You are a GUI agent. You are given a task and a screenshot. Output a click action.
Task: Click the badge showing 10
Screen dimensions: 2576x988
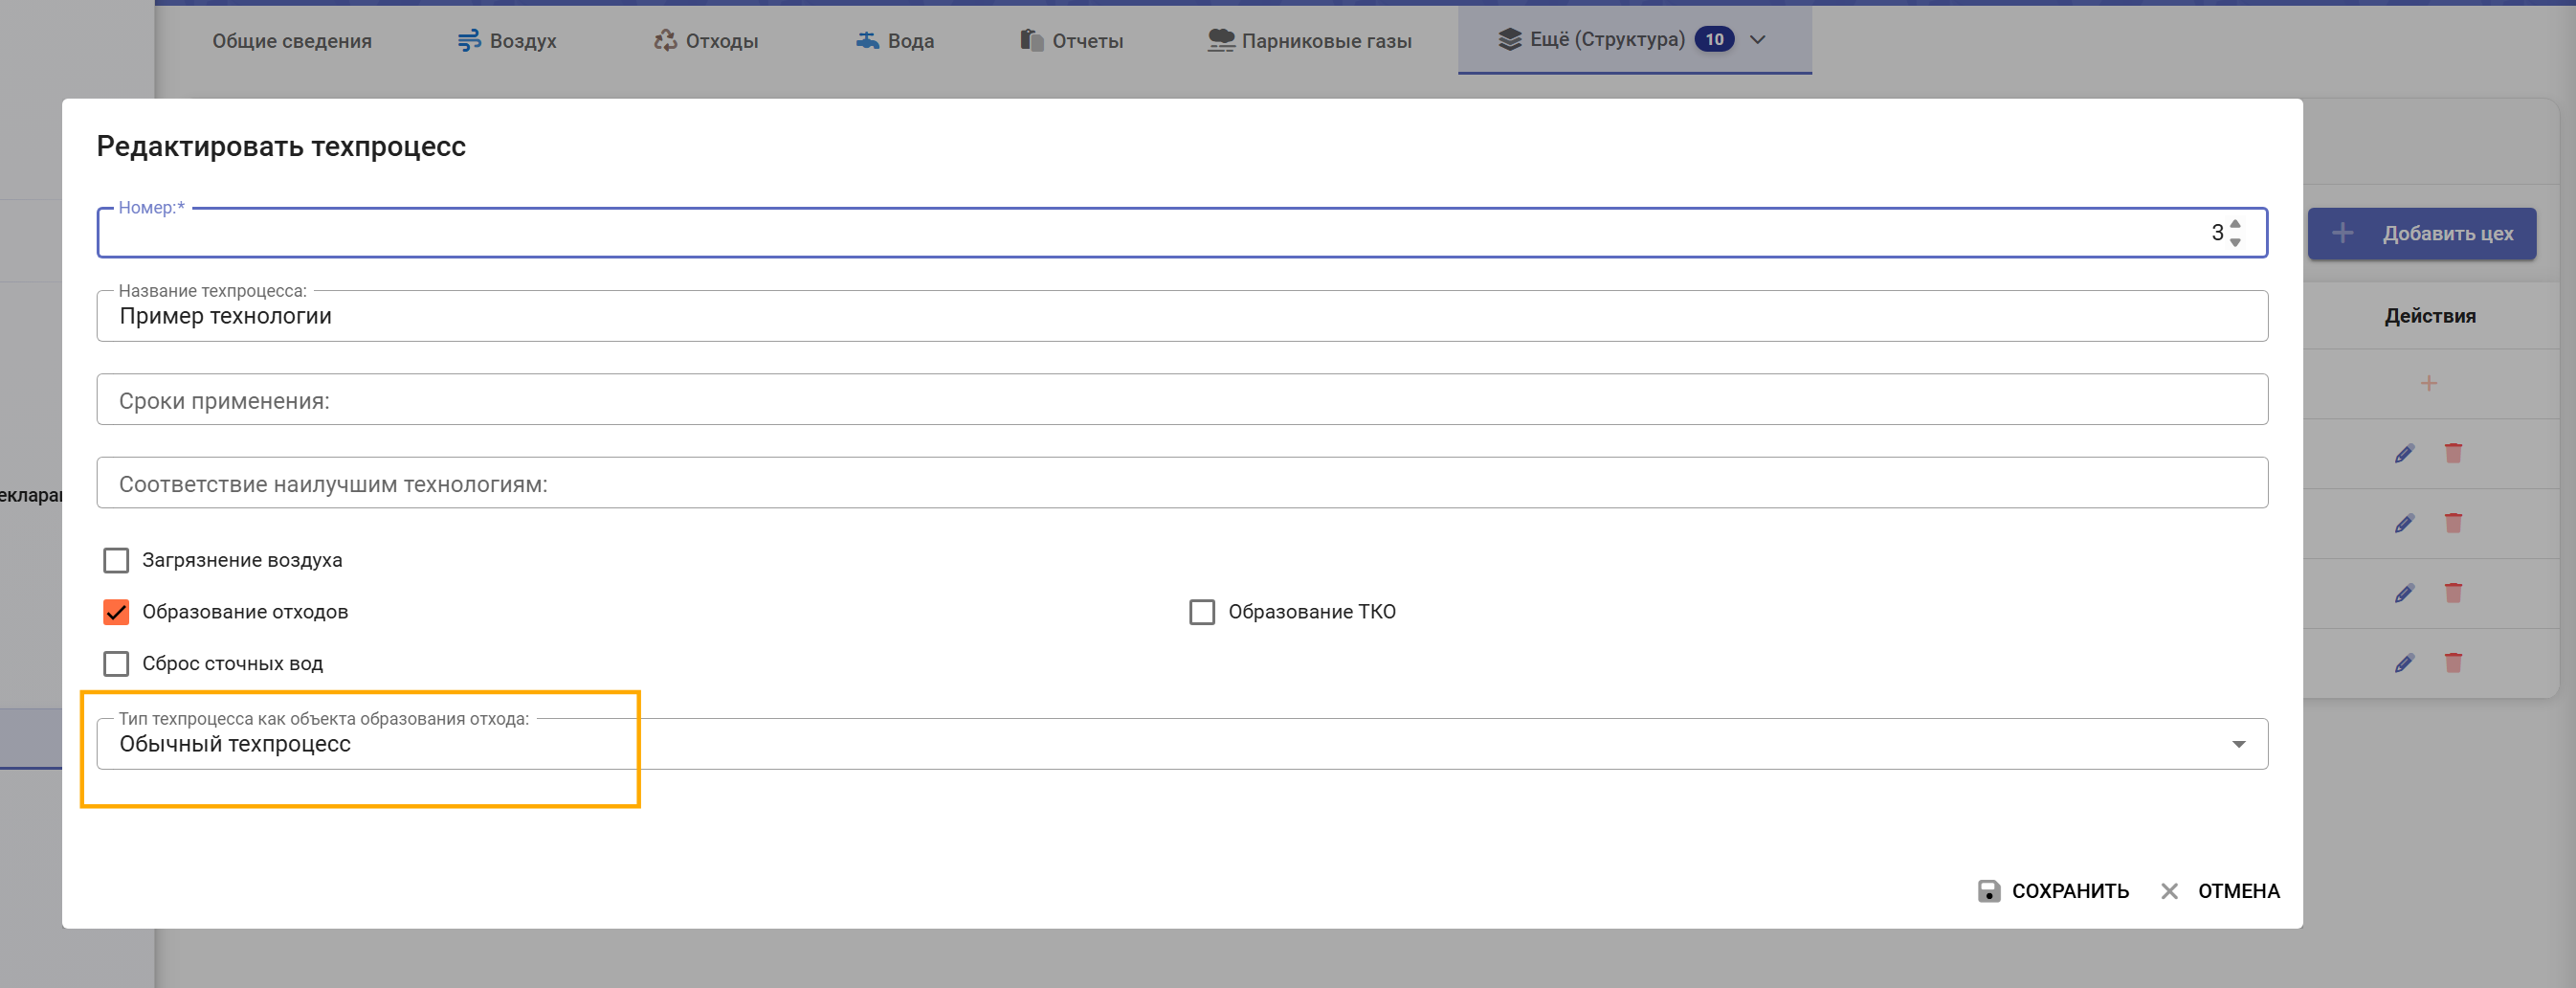(1714, 40)
